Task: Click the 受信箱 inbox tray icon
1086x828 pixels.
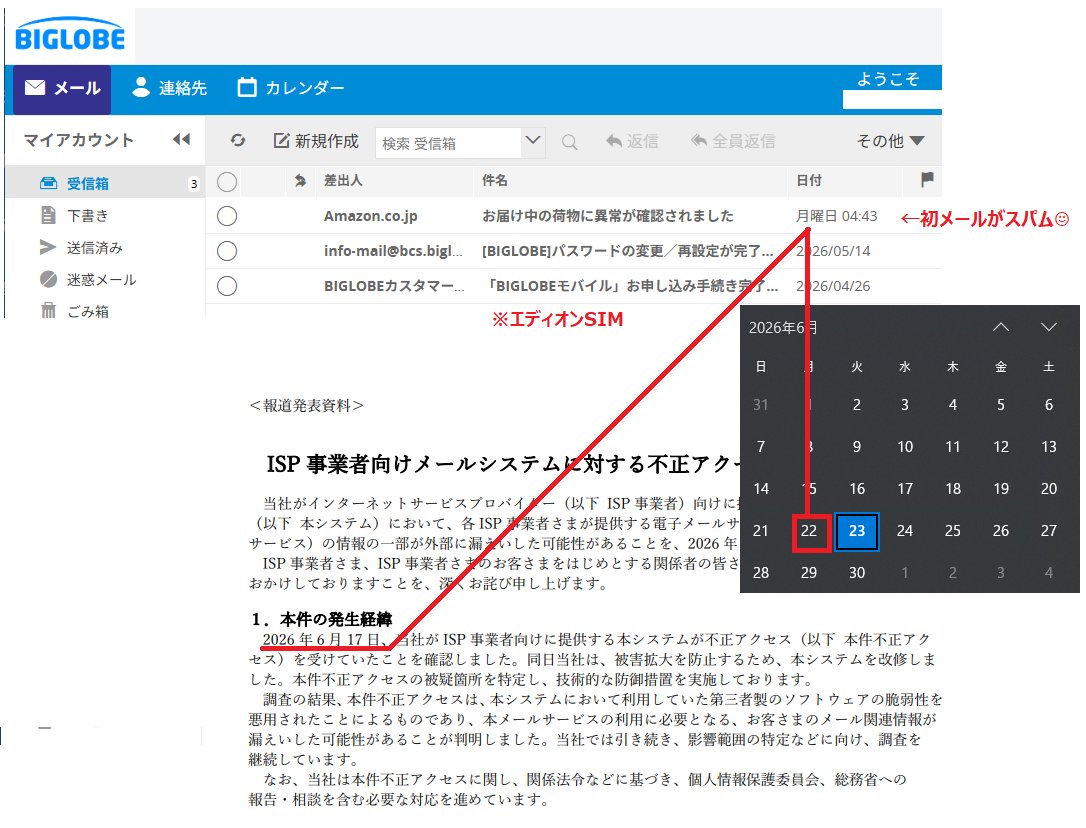Action: coord(48,183)
